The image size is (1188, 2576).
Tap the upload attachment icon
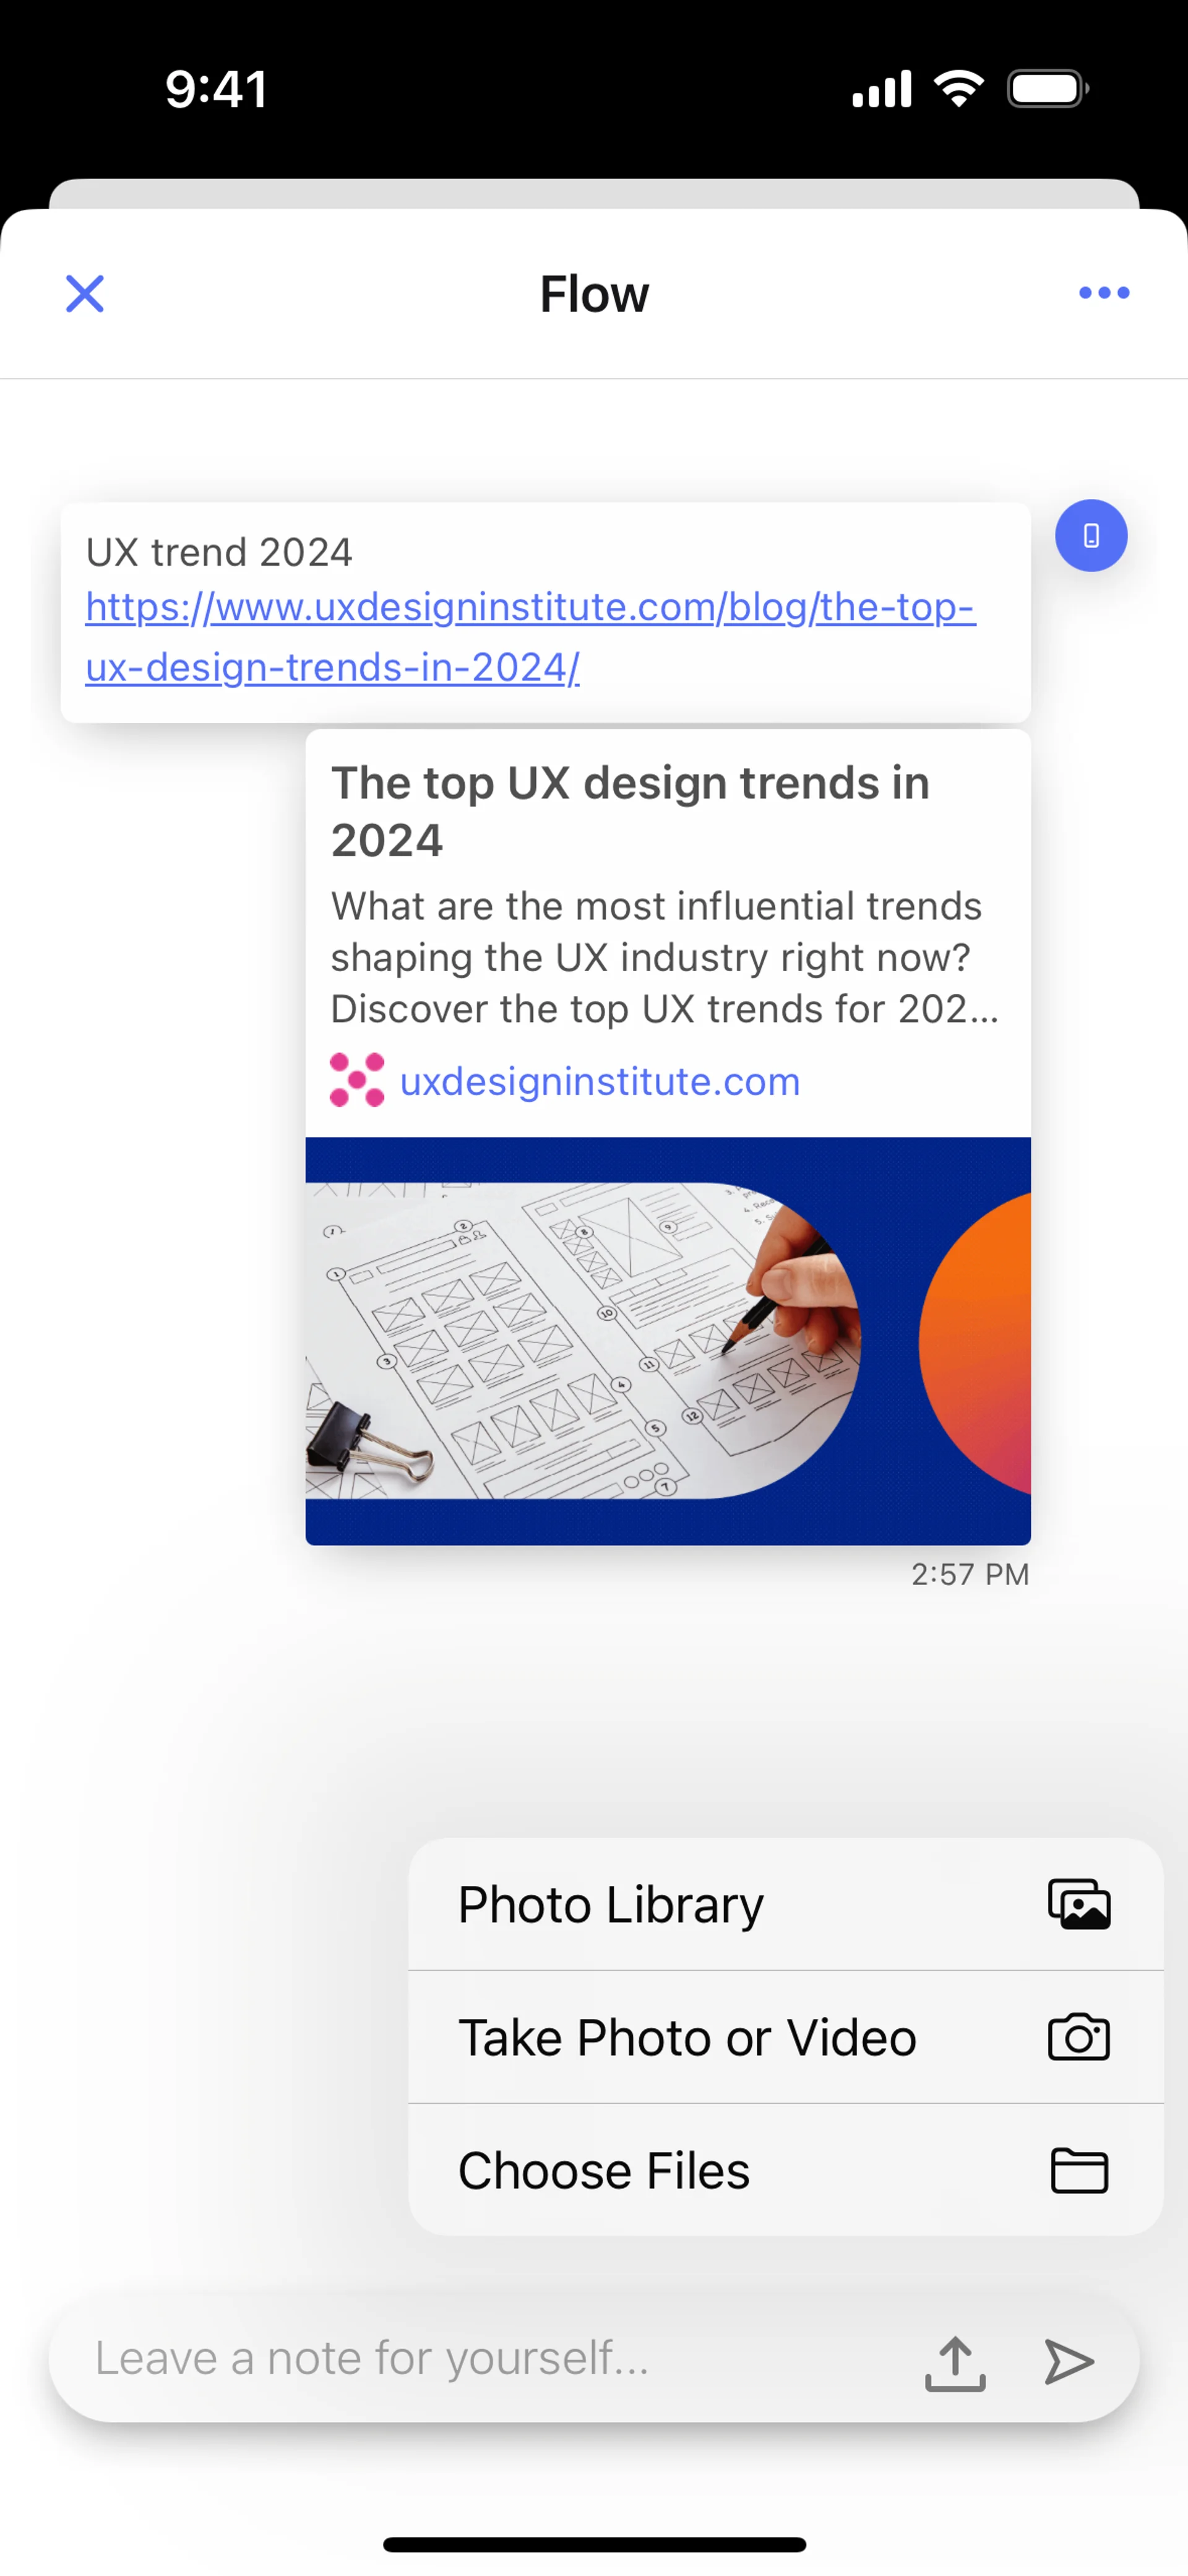955,2363
